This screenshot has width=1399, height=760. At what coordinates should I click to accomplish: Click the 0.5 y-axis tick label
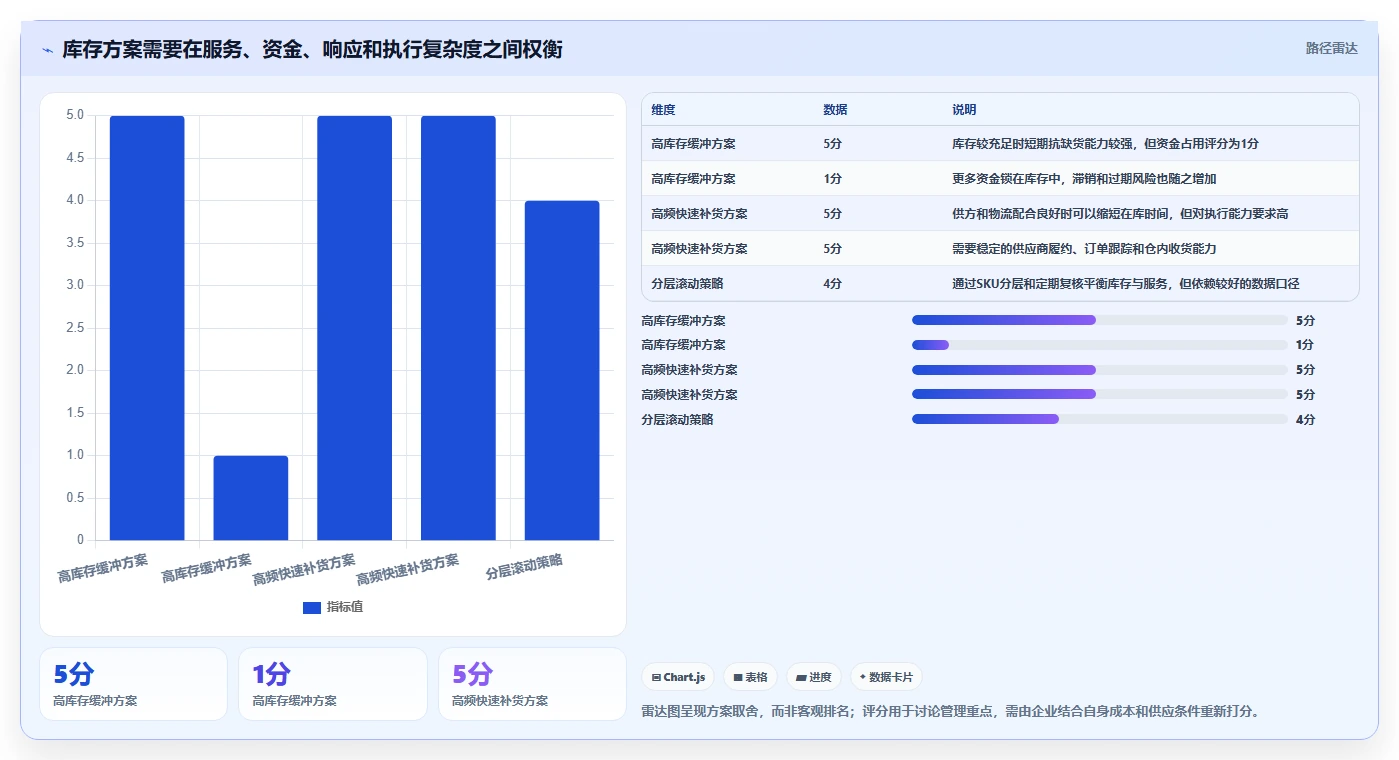(75, 498)
